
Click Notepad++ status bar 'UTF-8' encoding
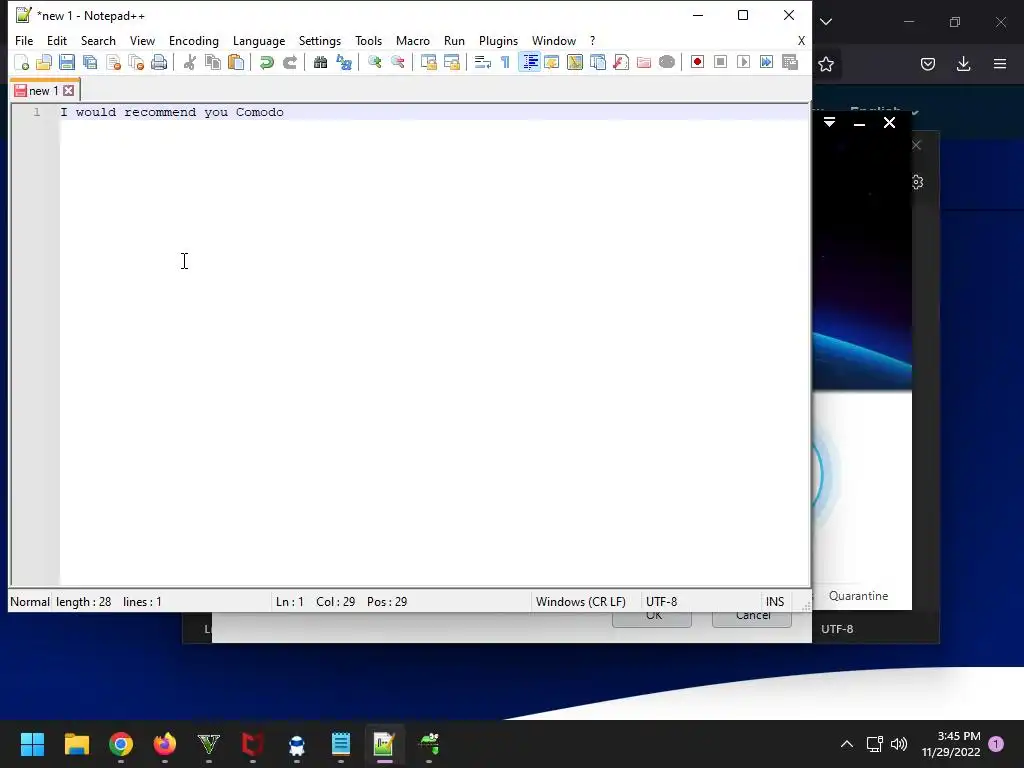tap(662, 601)
